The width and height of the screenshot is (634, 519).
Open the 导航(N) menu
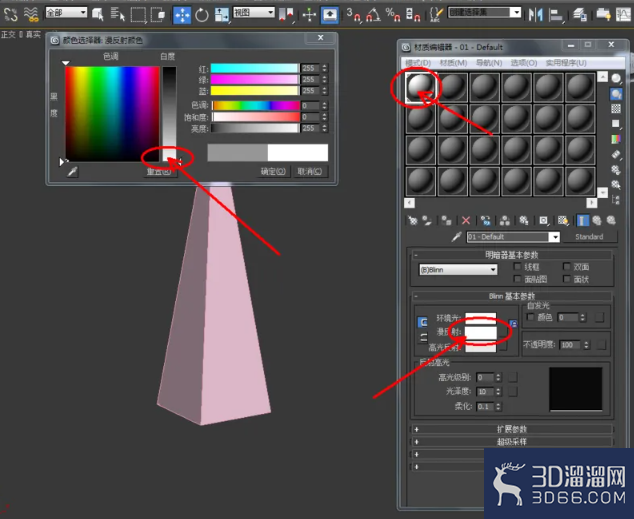coord(488,63)
